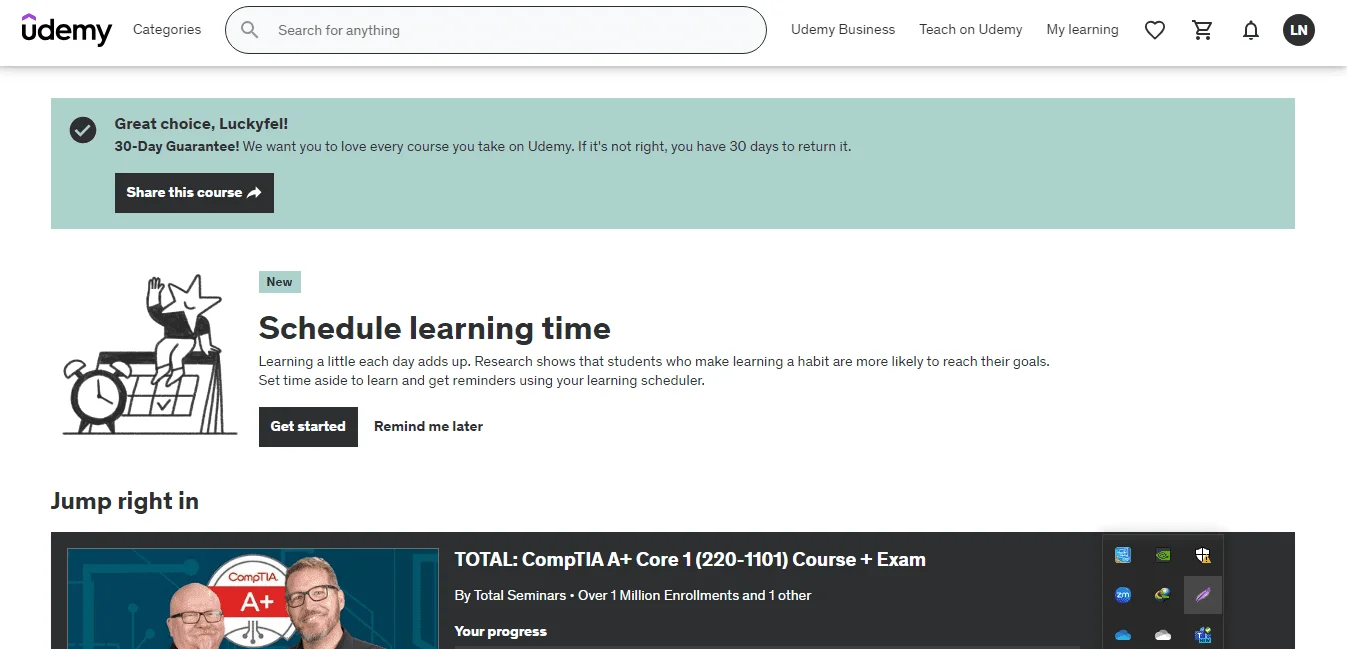Open TOTAL: CompTIA A+ Core 1 course title

[x=690, y=560]
